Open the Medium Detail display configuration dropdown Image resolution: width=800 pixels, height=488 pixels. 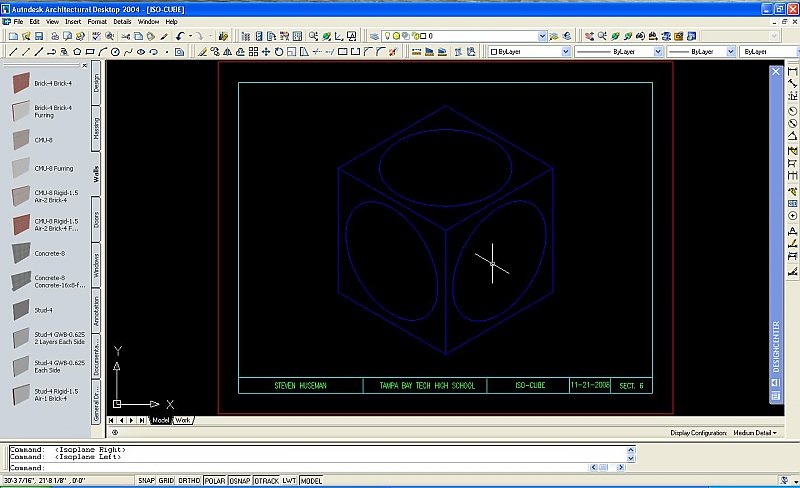755,433
